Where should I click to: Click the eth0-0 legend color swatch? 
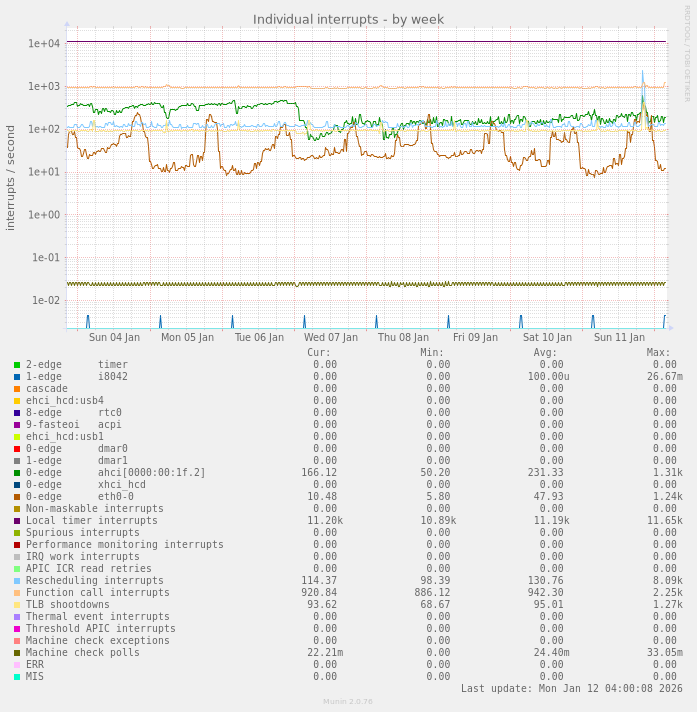(17, 497)
